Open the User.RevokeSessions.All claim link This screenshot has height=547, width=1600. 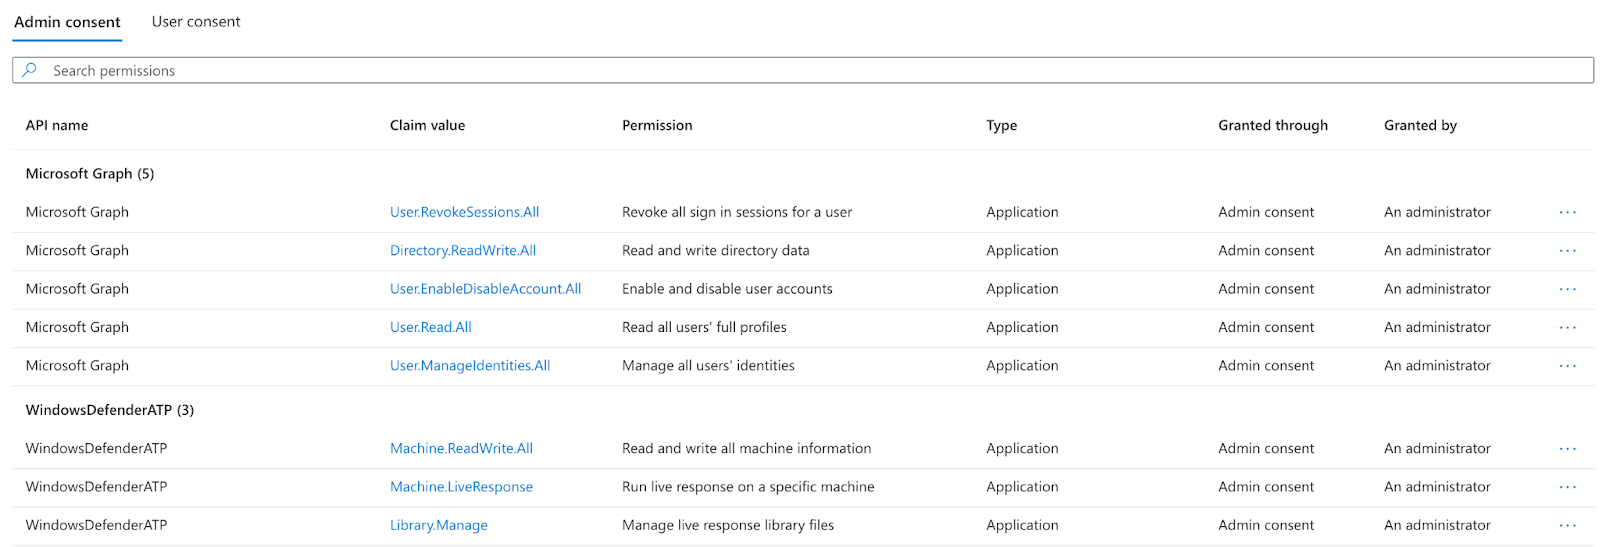[x=464, y=212]
